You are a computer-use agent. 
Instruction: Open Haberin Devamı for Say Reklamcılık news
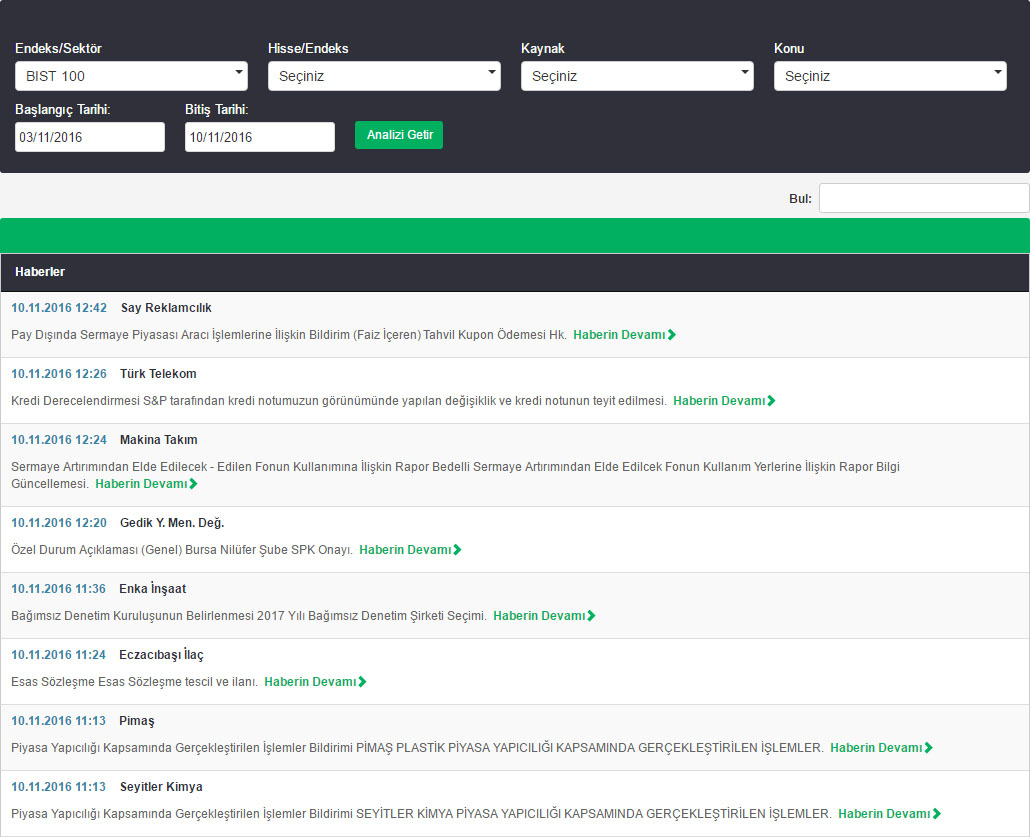click(624, 334)
